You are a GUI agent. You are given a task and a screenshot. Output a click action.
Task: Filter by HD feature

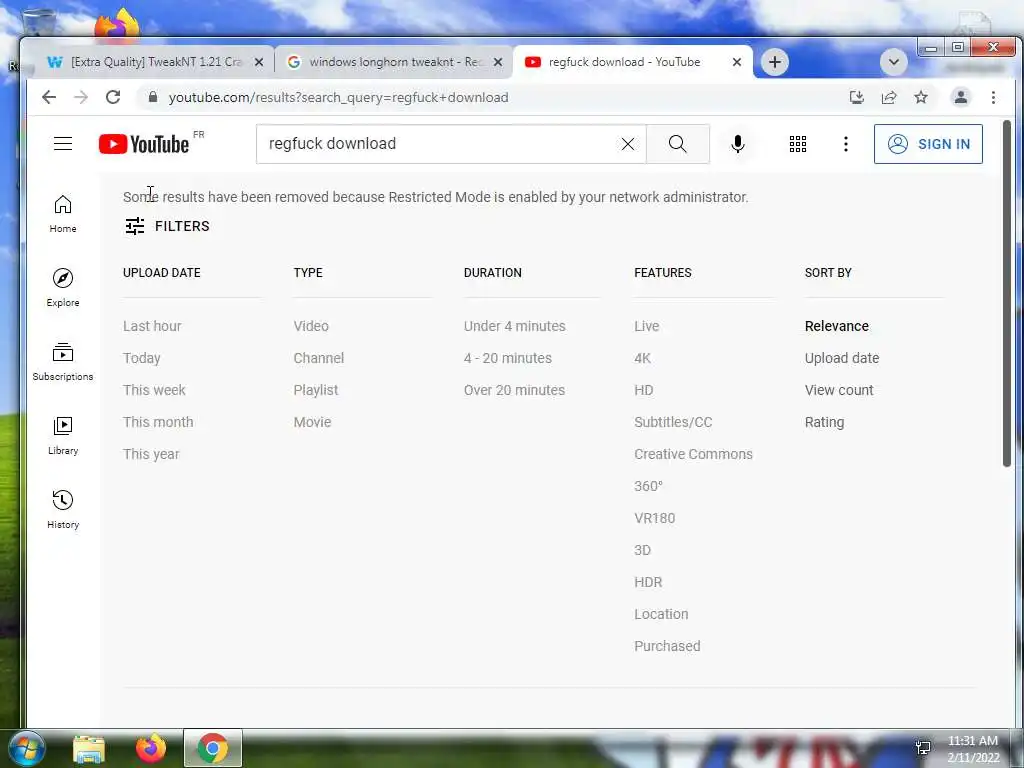point(644,390)
